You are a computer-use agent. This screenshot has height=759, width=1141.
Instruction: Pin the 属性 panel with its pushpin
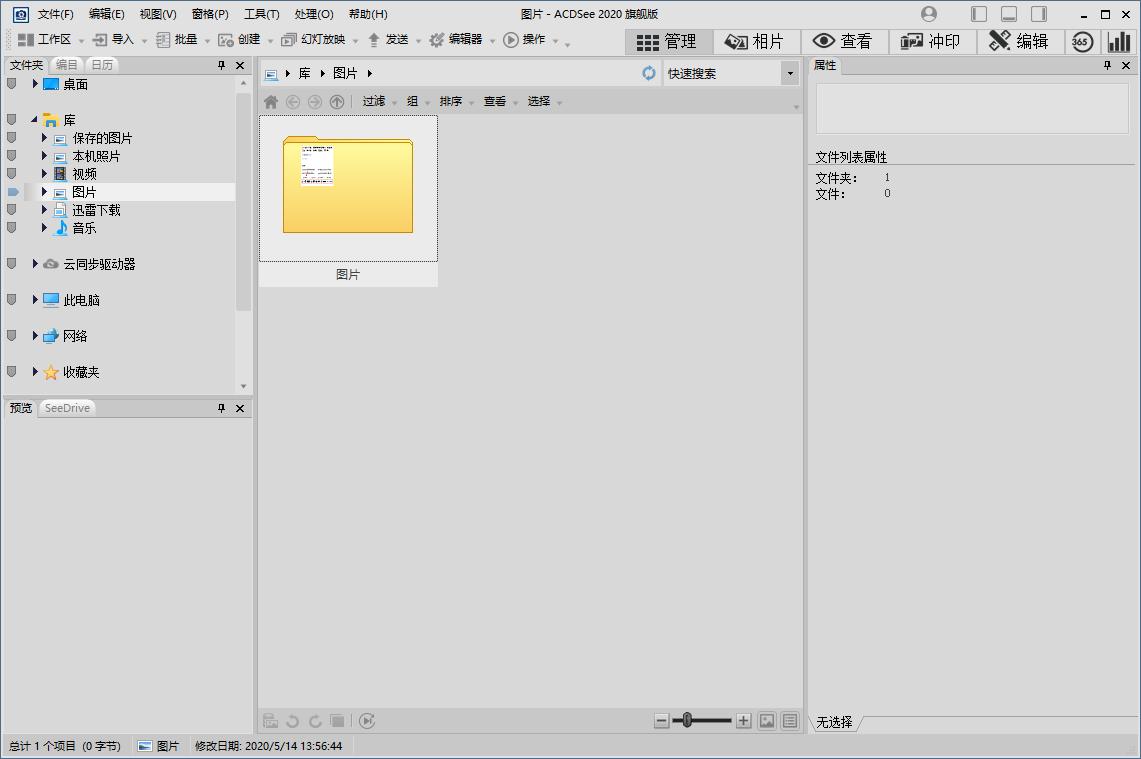1105,65
